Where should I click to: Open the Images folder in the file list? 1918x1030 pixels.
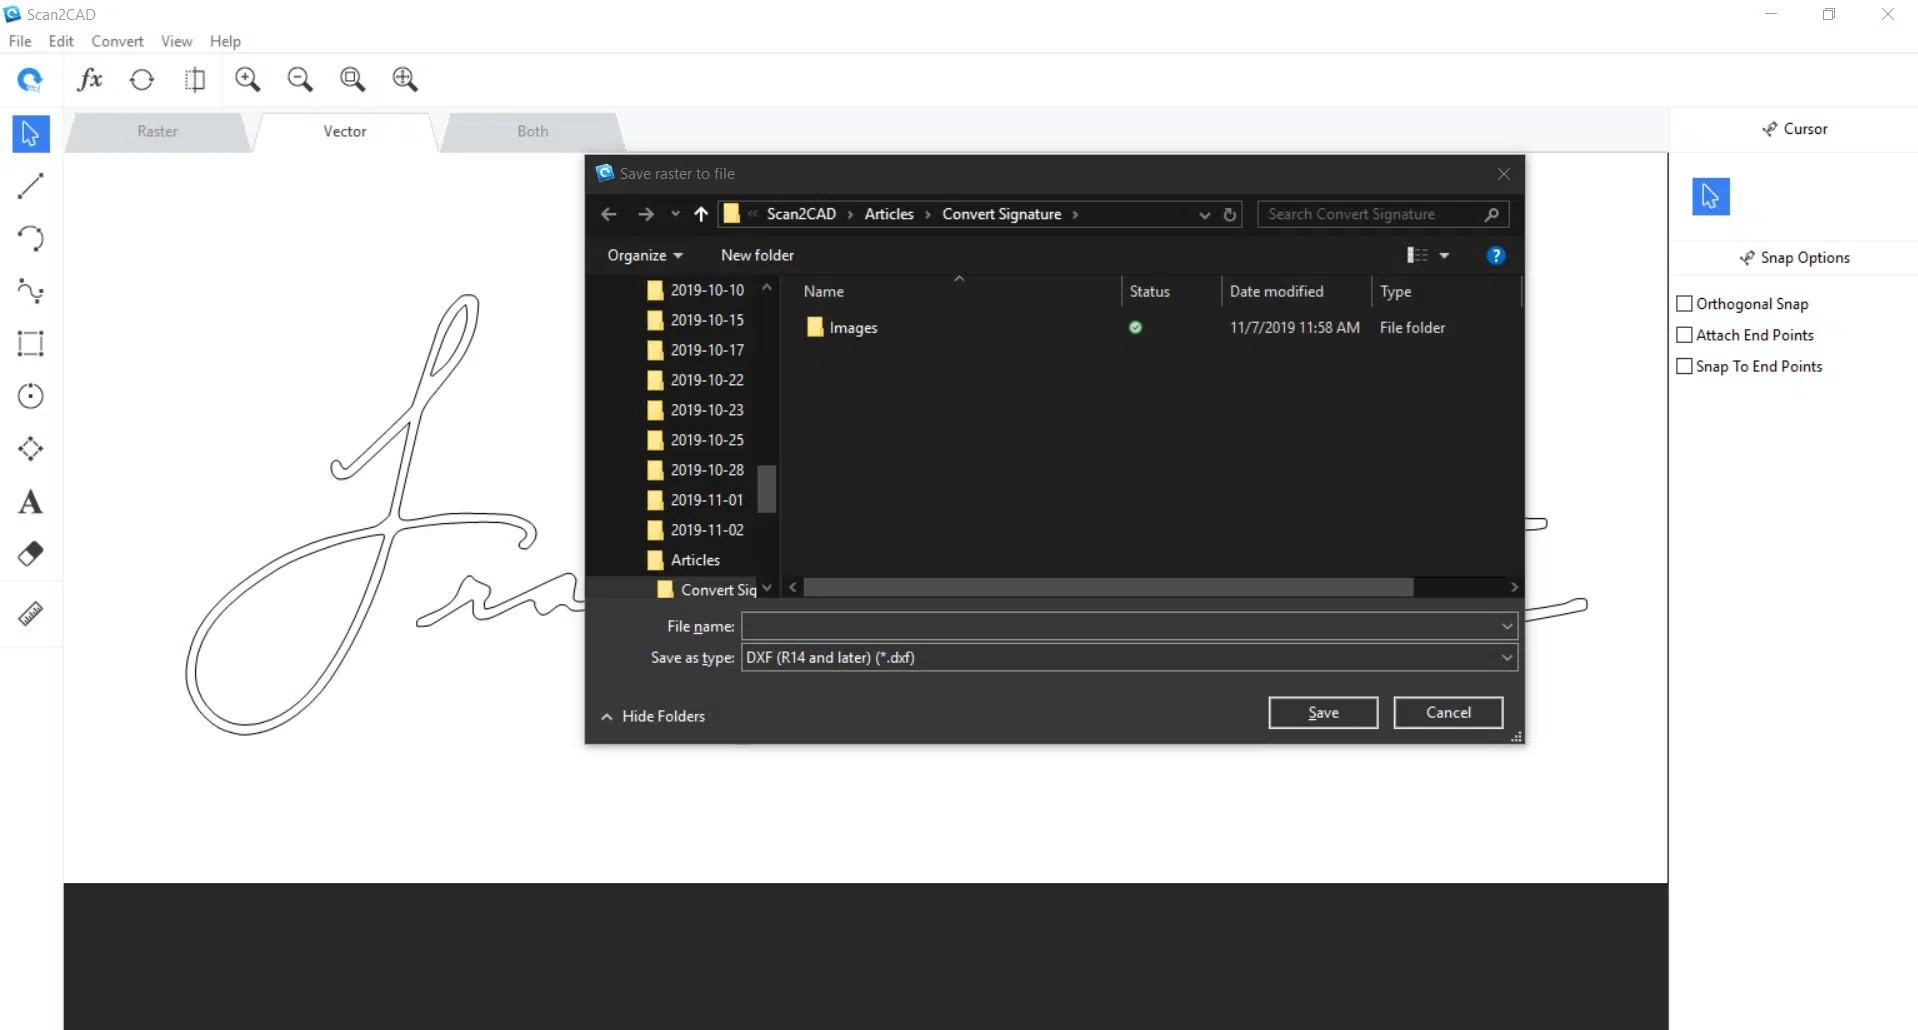click(852, 327)
